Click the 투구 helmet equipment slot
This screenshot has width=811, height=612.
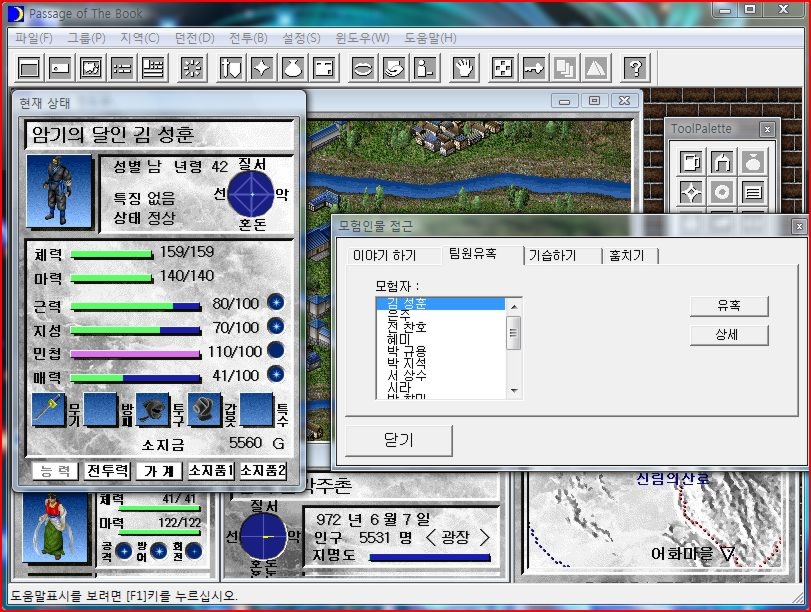153,410
